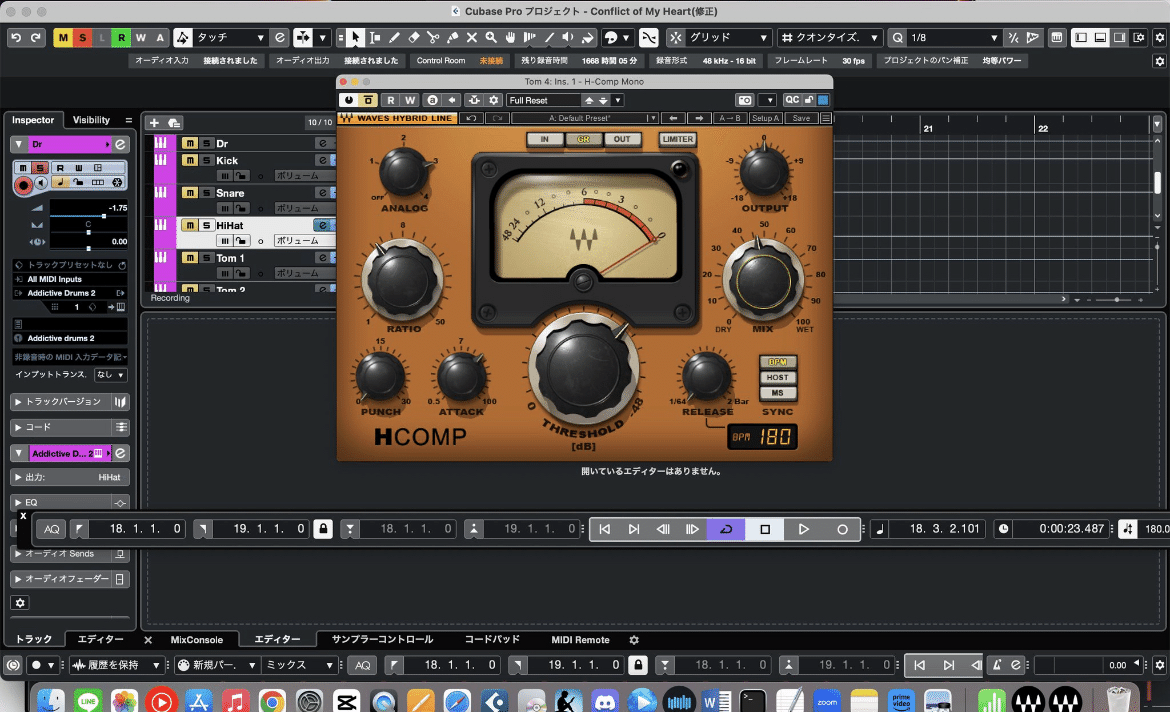
Task: Solo the Tom 1 track
Action: pyautogui.click(x=207, y=258)
